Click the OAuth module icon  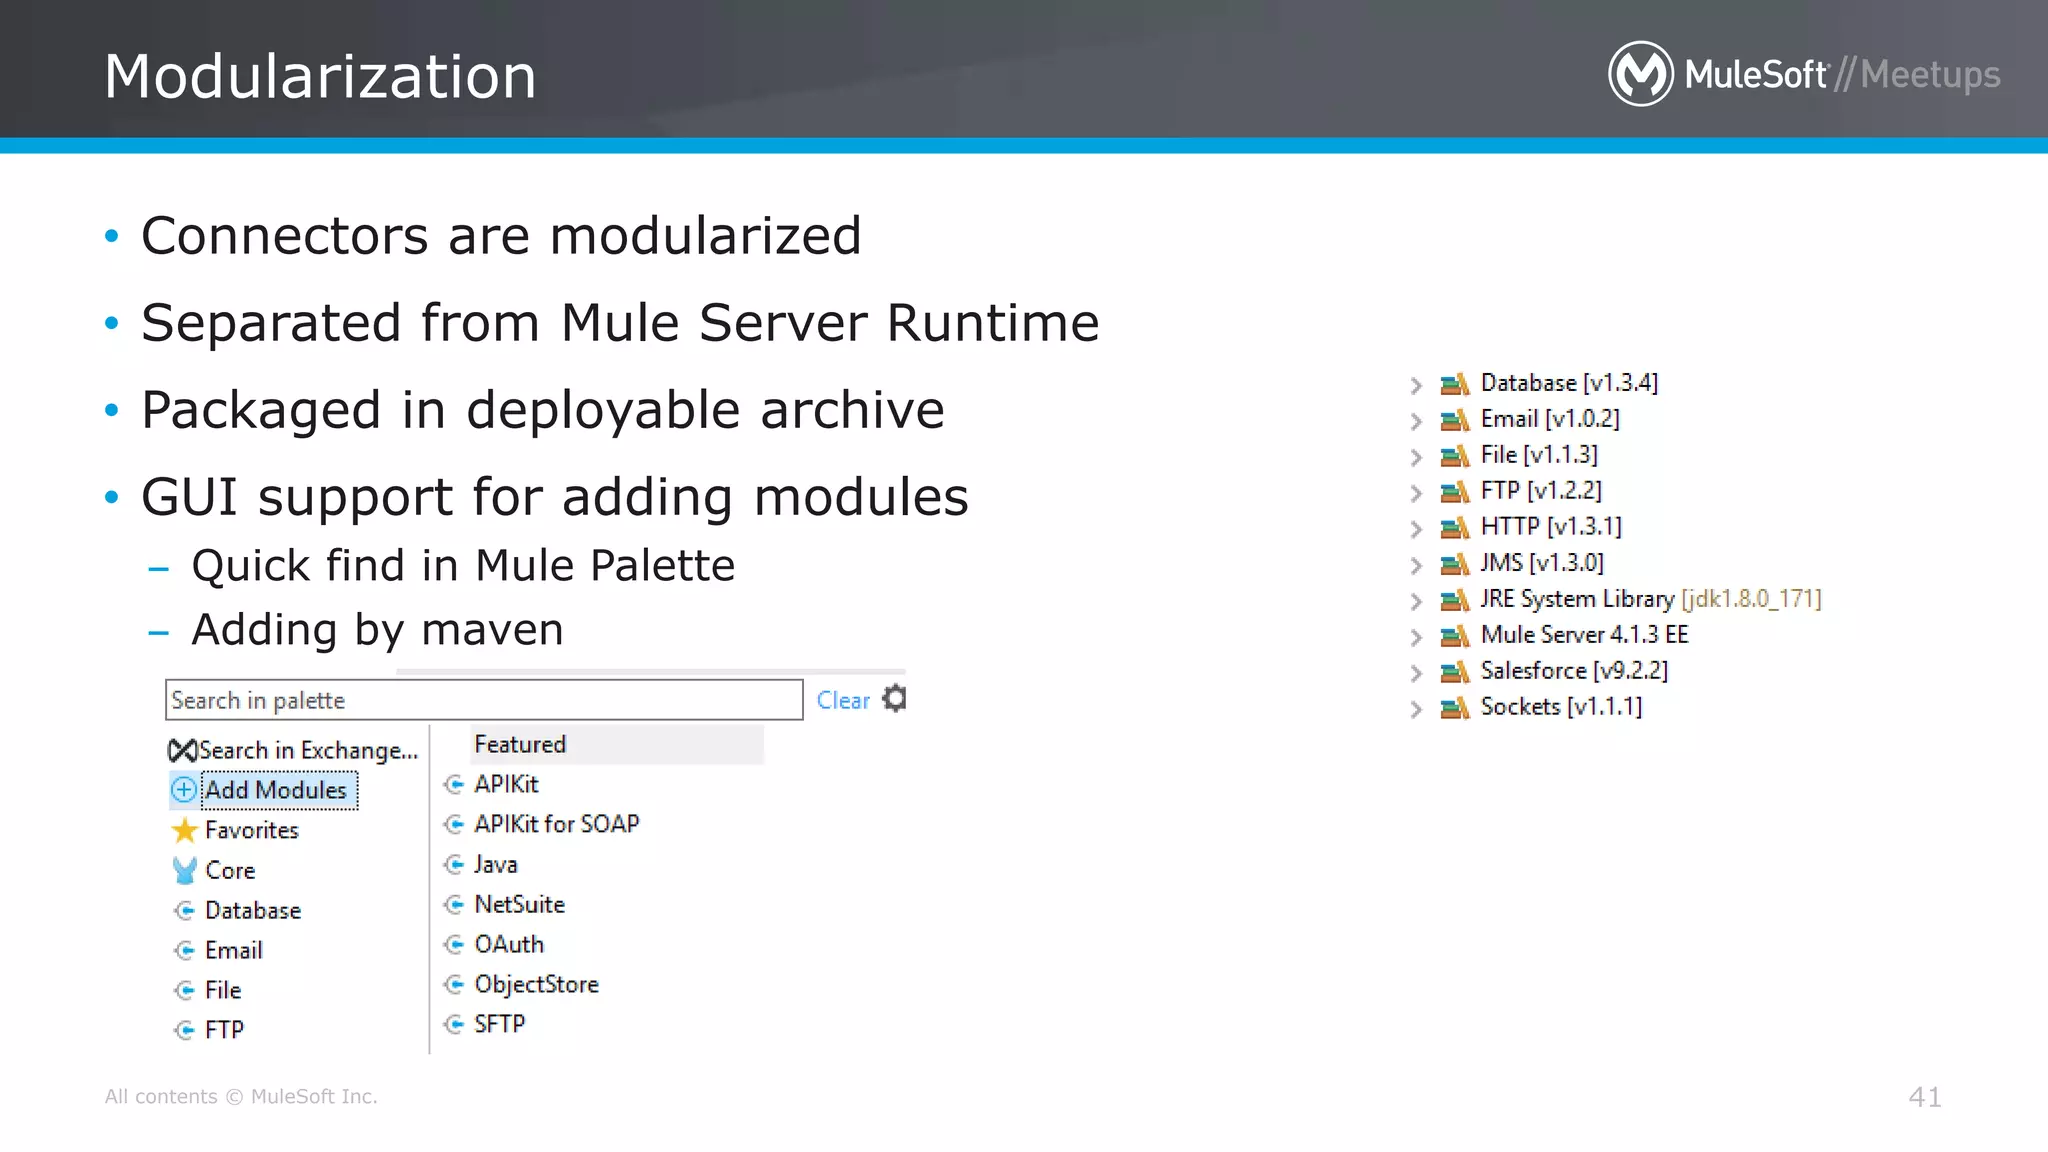pos(454,944)
